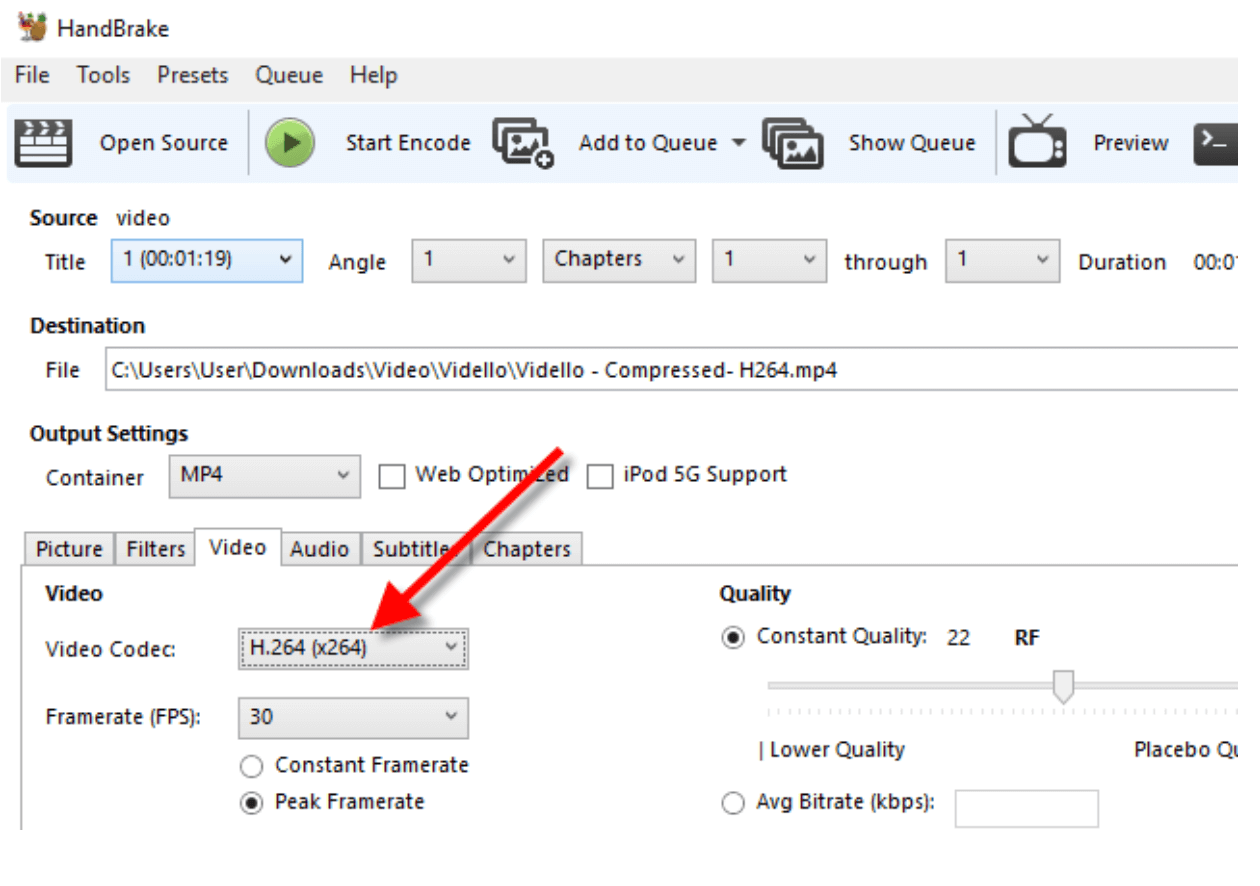The height and width of the screenshot is (886, 1260).
Task: Open the Framerate (FPS) 30 dropdown
Action: 353,717
